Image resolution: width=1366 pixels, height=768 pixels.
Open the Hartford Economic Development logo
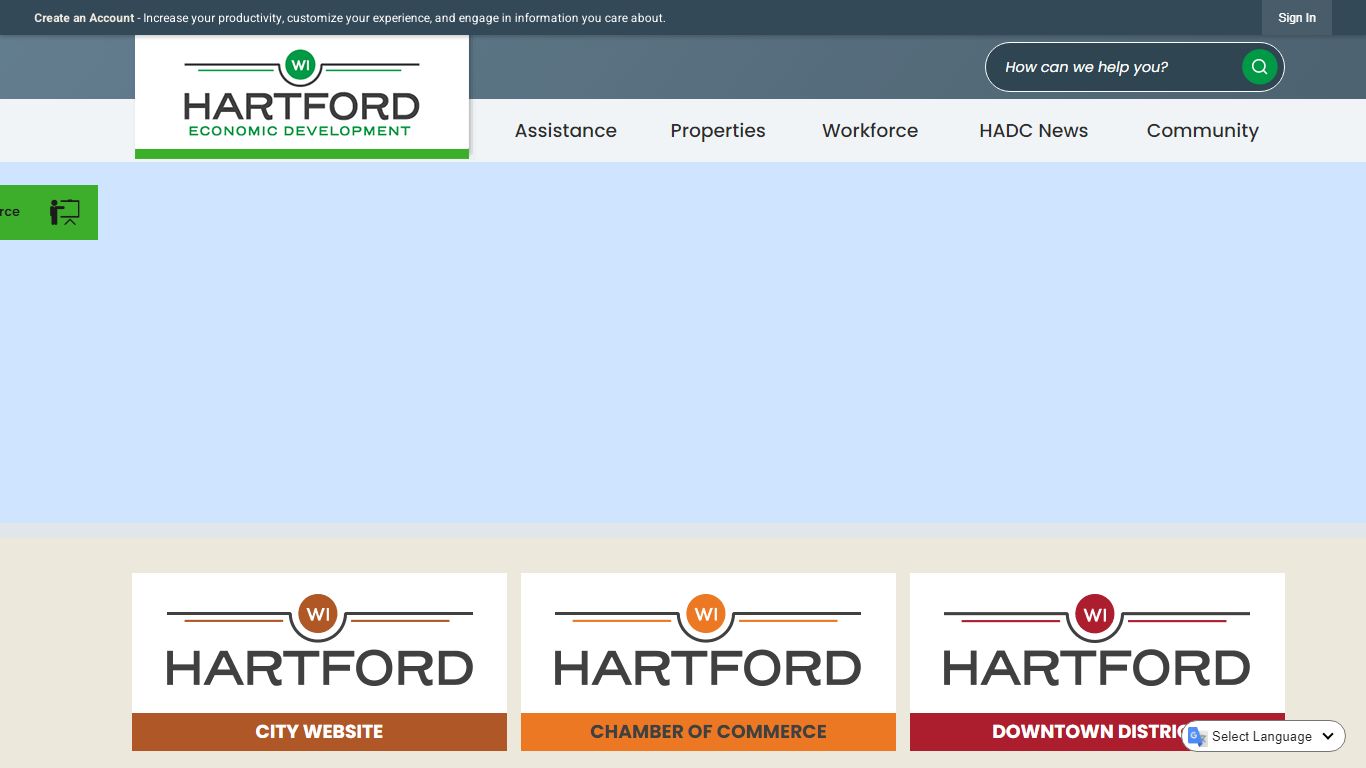[302, 97]
